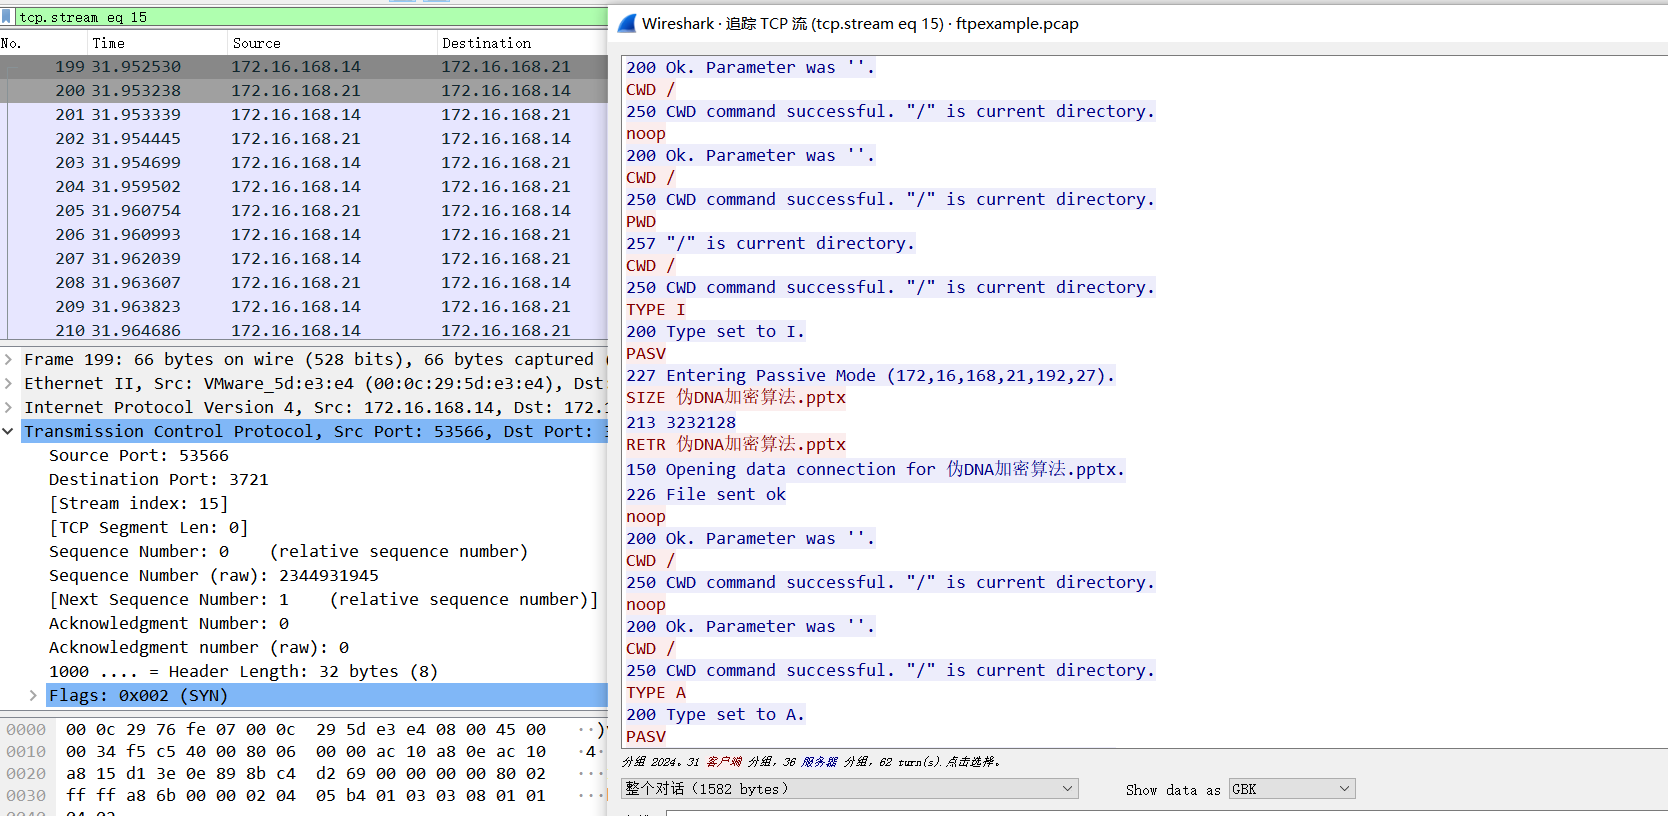The height and width of the screenshot is (816, 1668).
Task: Sort packet list by Time column
Action: coord(157,43)
